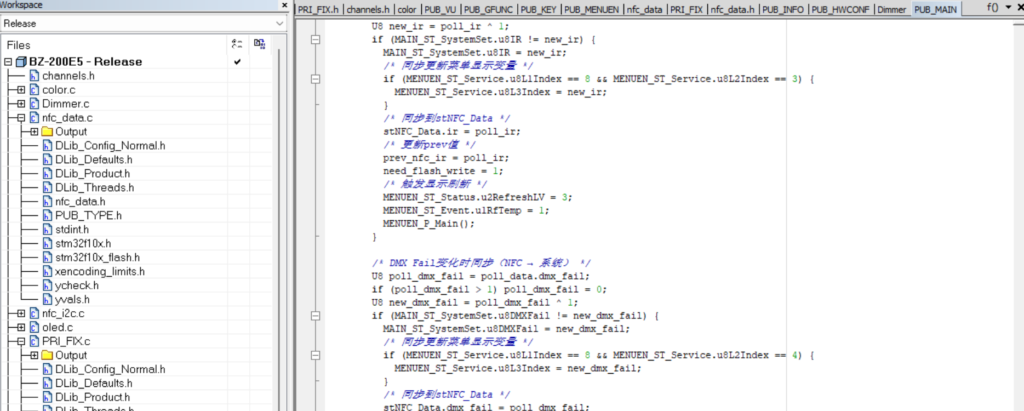Switch to the PUB_MENUEN tab

click(592, 9)
